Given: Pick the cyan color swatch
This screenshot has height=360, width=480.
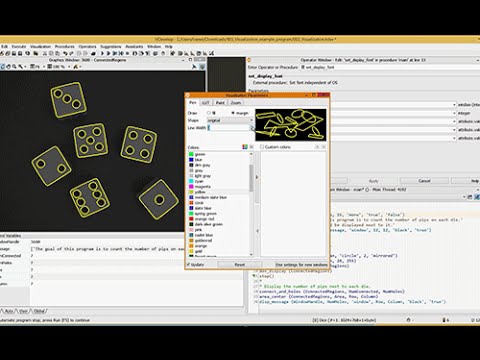Looking at the screenshot, I should [x=191, y=181].
